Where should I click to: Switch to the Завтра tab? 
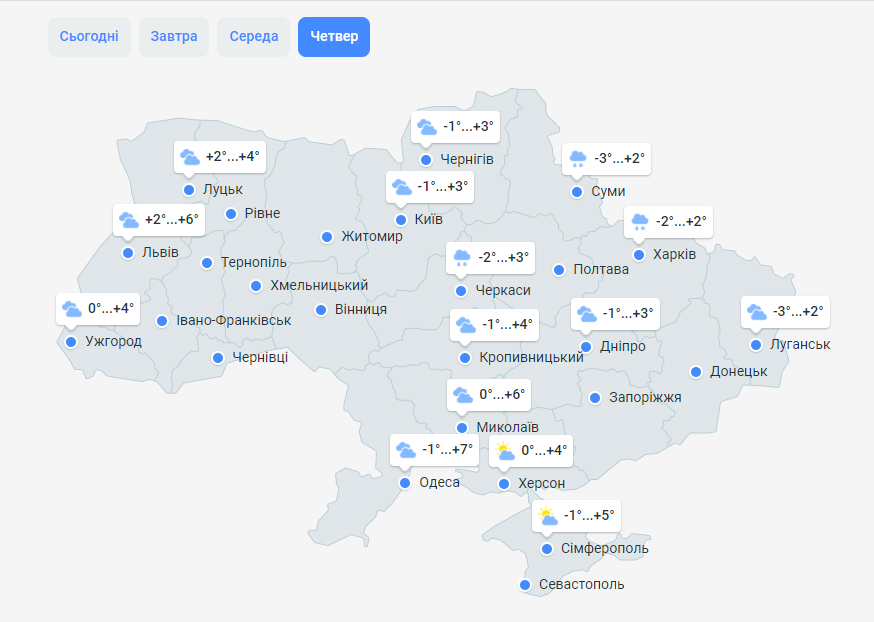pos(174,37)
